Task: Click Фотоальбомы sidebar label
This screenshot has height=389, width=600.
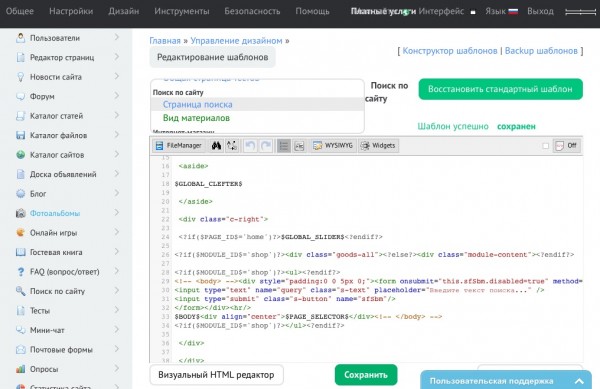Action: coord(55,213)
